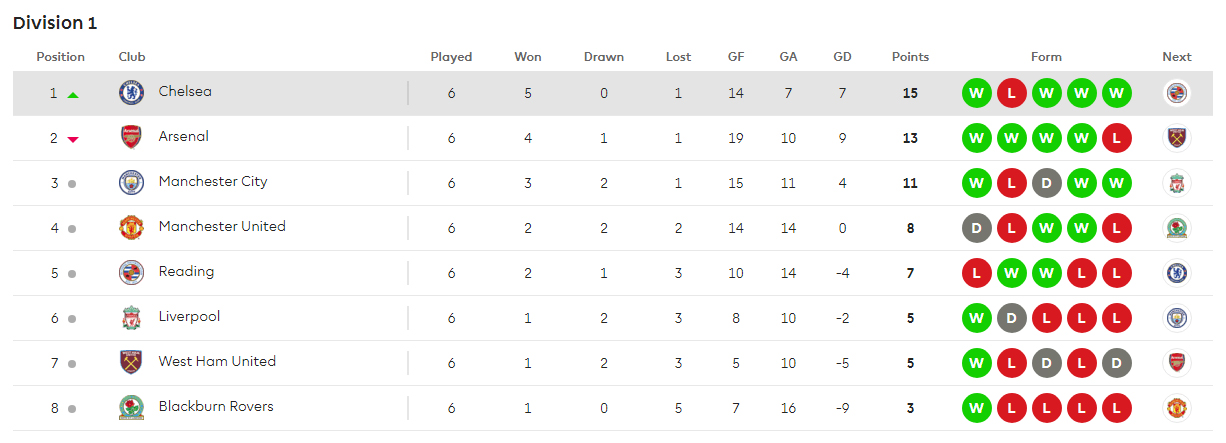Select Manchester City's grey draw badge in Form
Screen dimensions: 1226x443
(1046, 183)
